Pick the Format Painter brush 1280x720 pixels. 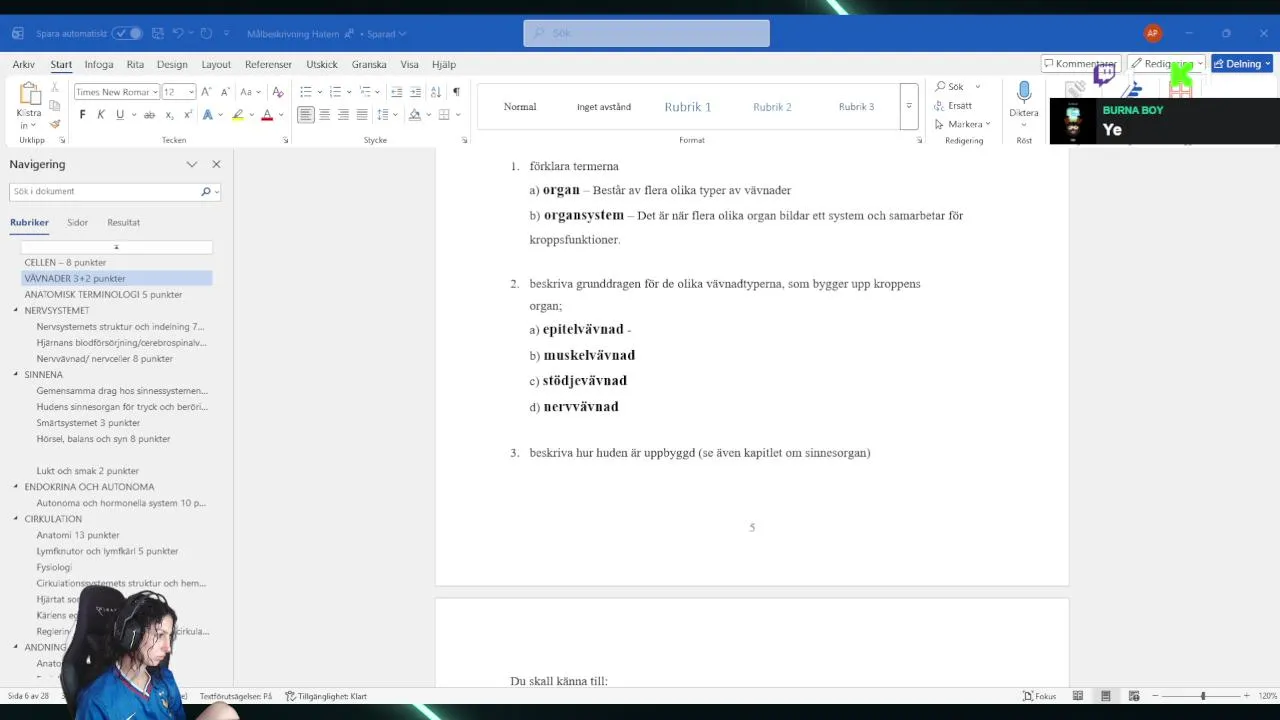[55, 125]
